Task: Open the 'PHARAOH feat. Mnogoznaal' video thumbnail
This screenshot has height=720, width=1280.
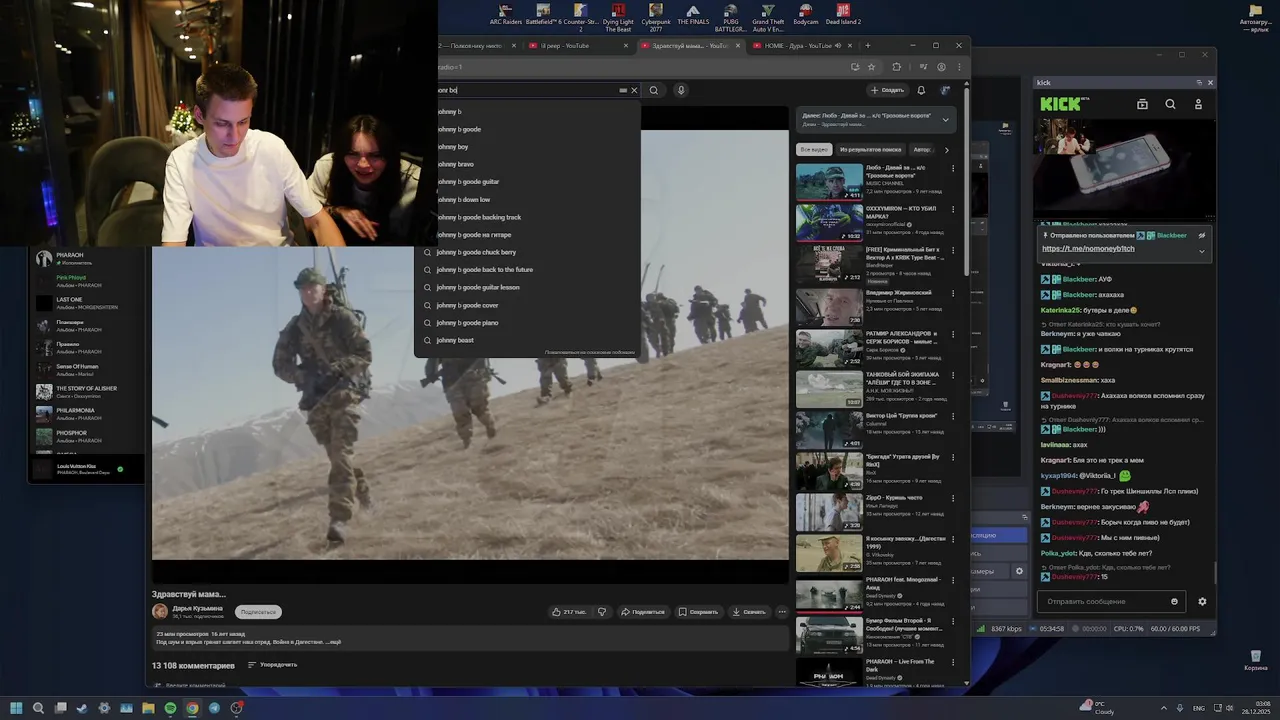Action: 829,594
